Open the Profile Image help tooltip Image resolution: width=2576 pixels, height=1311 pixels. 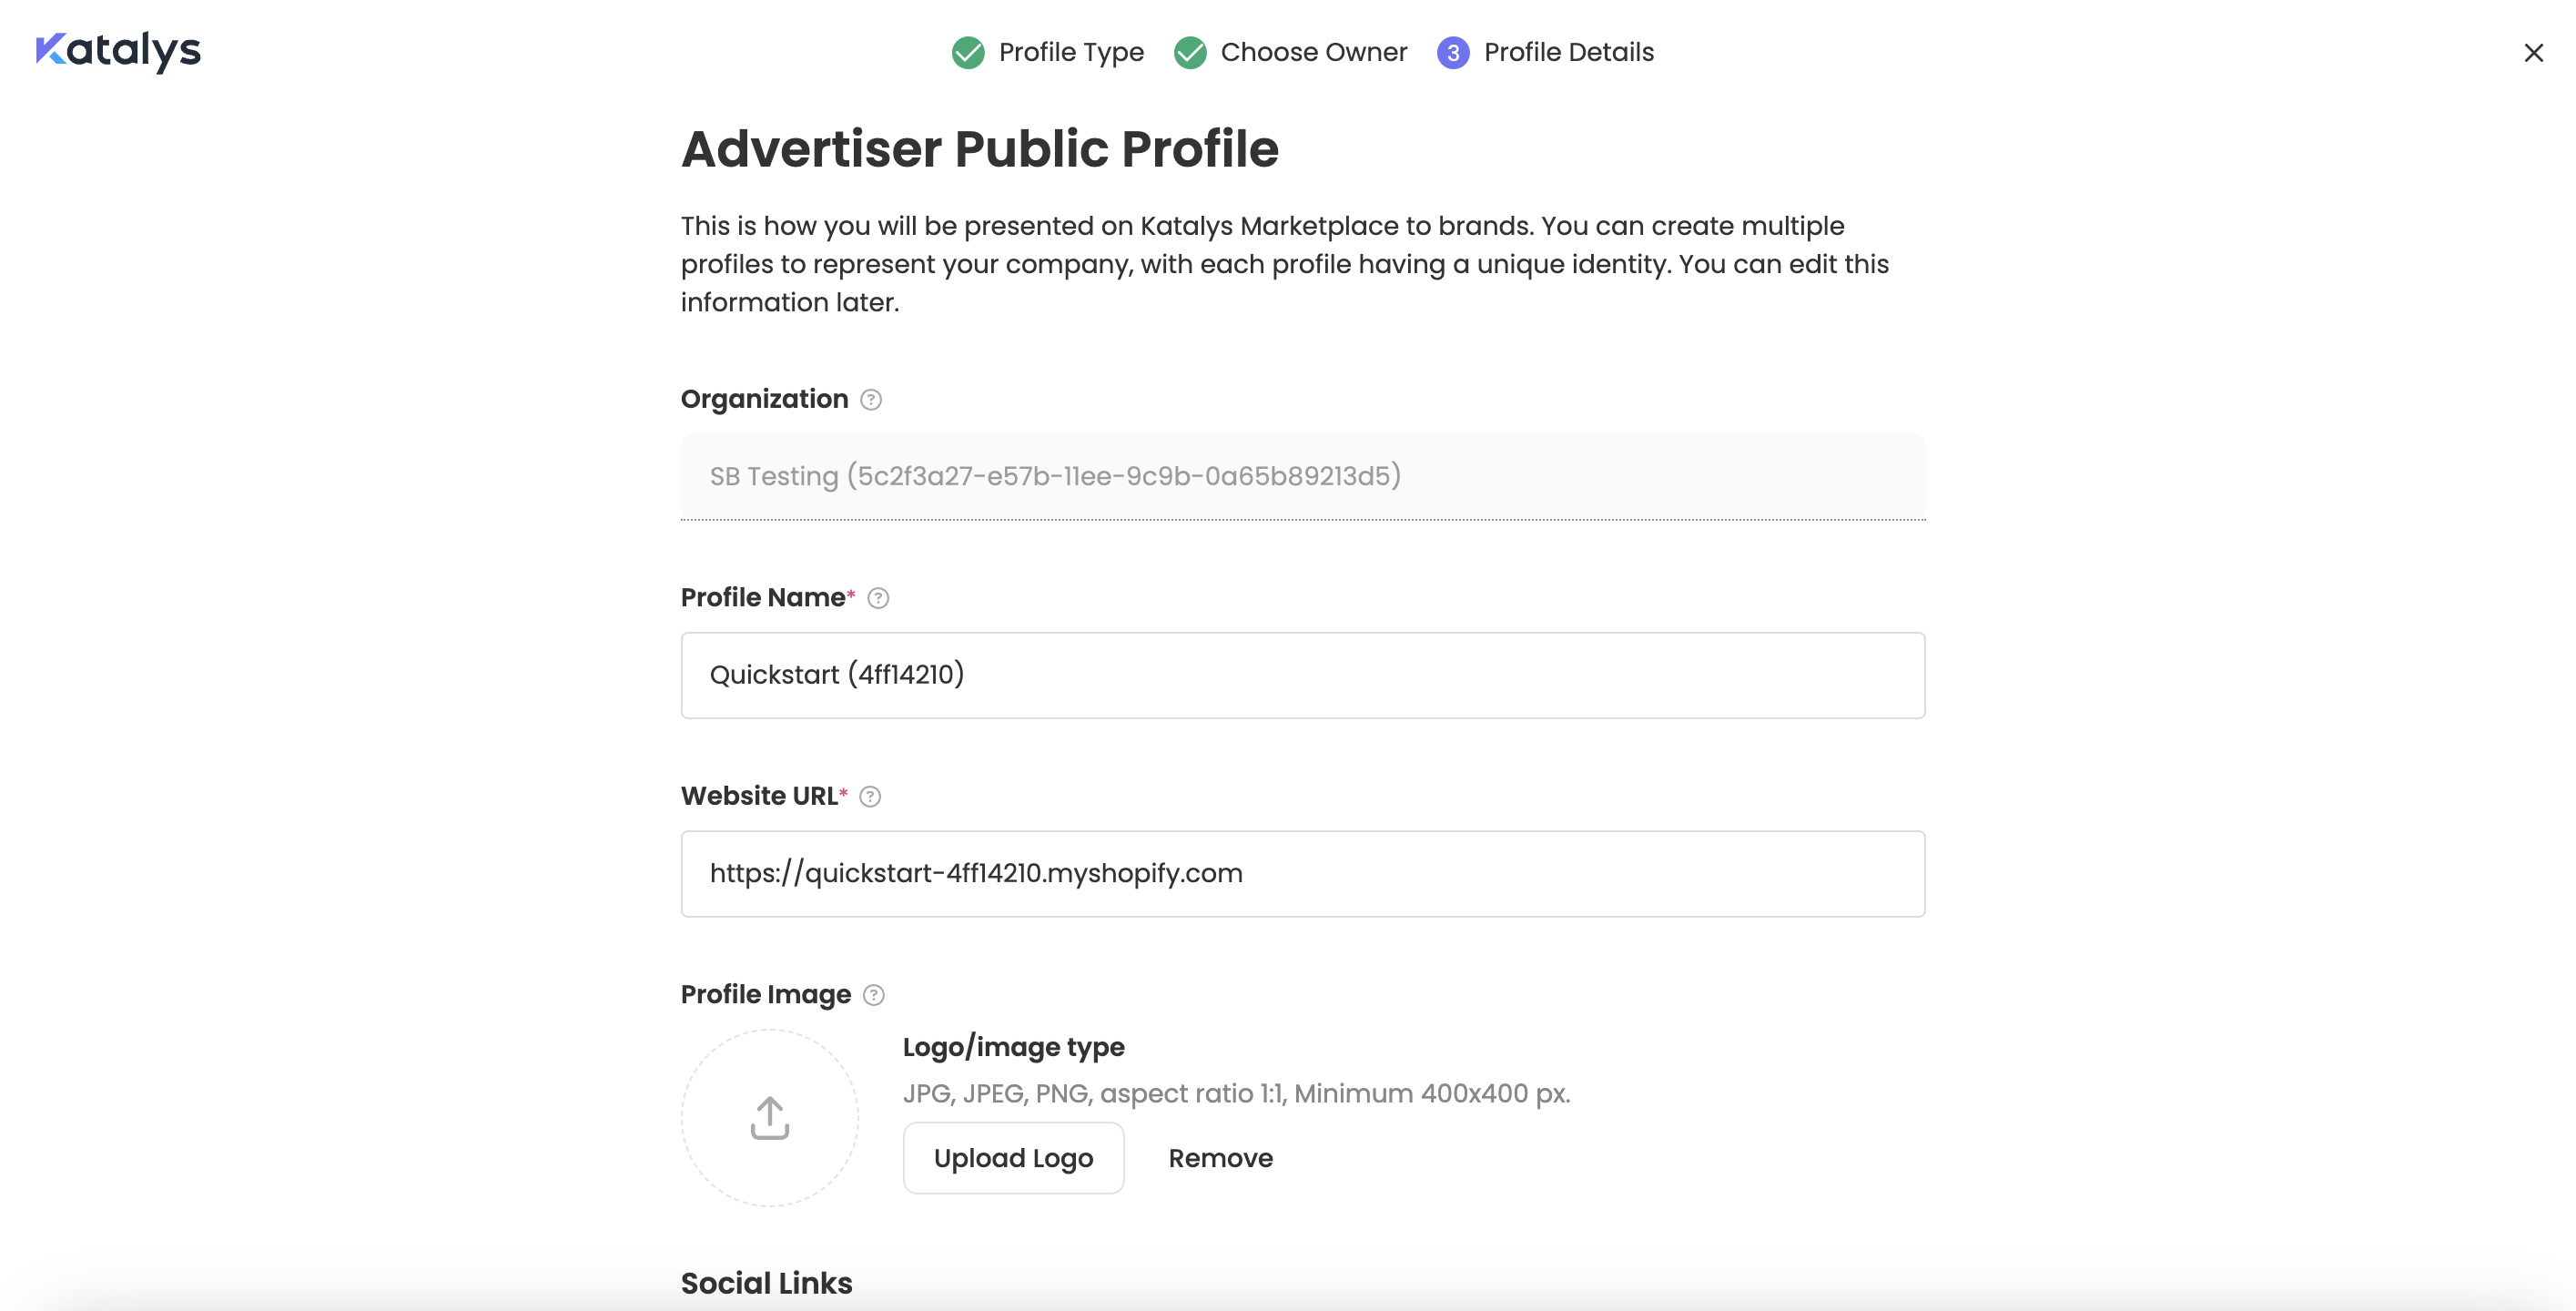click(x=874, y=995)
